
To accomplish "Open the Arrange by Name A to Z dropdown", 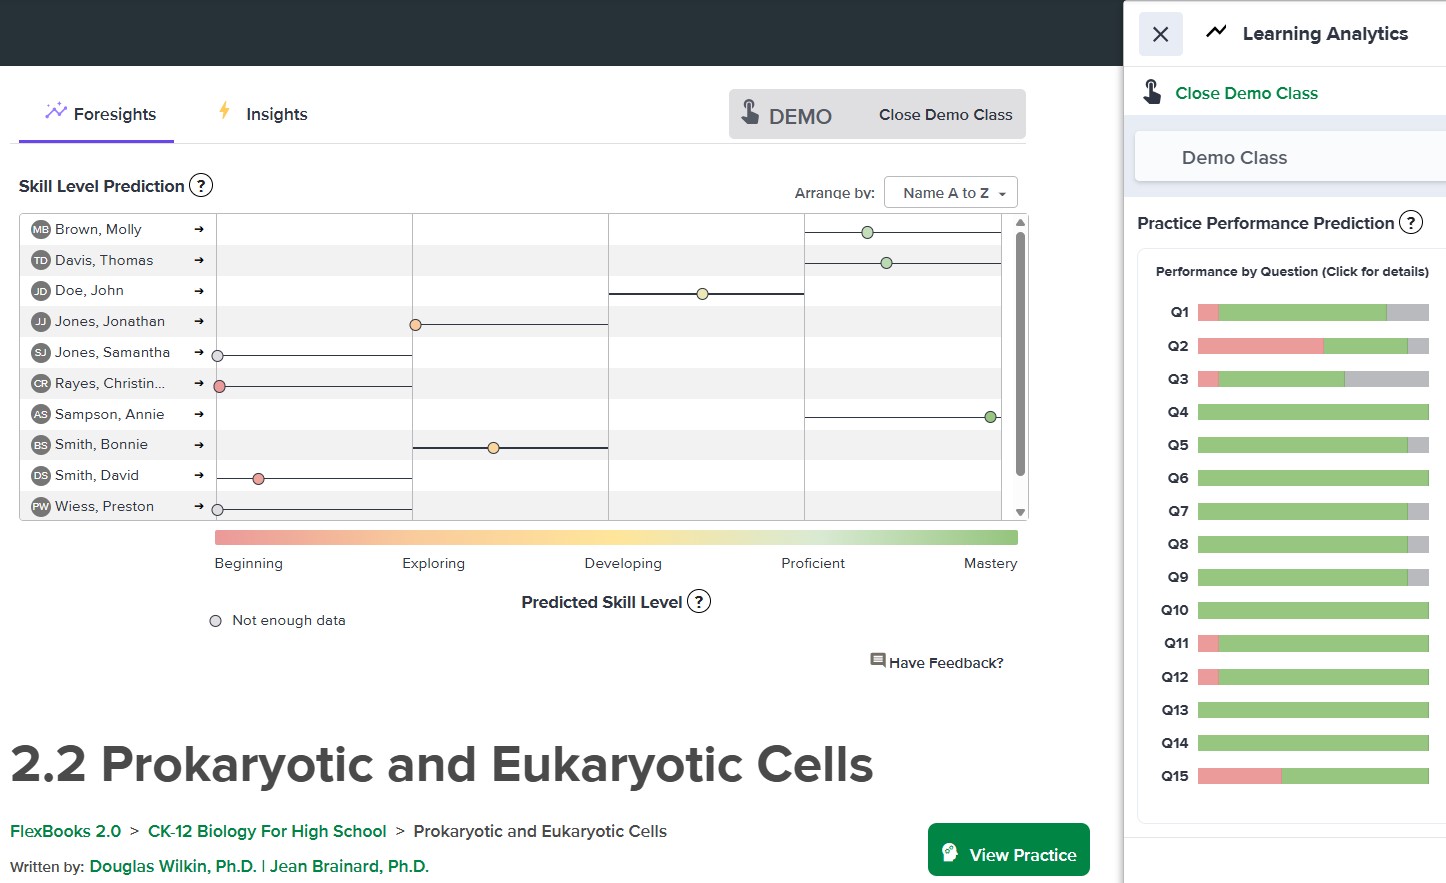I will [951, 192].
